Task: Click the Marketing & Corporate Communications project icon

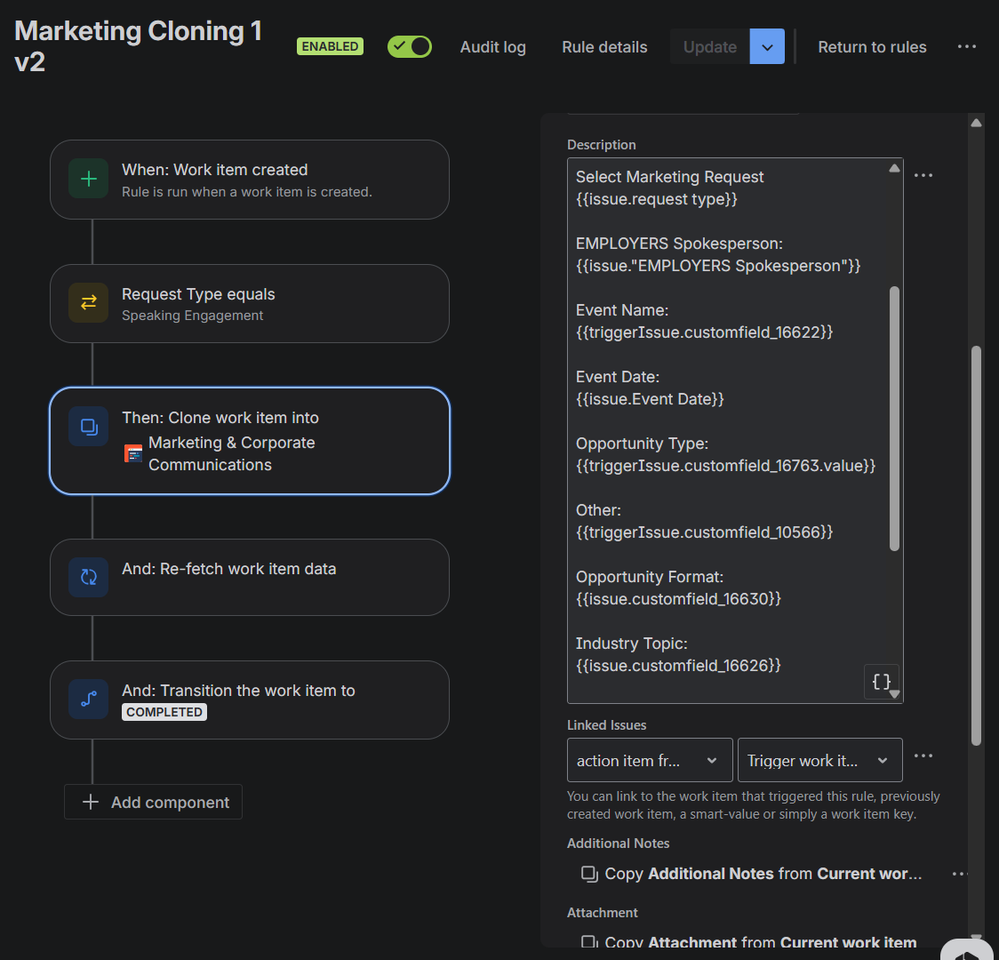Action: 133,454
